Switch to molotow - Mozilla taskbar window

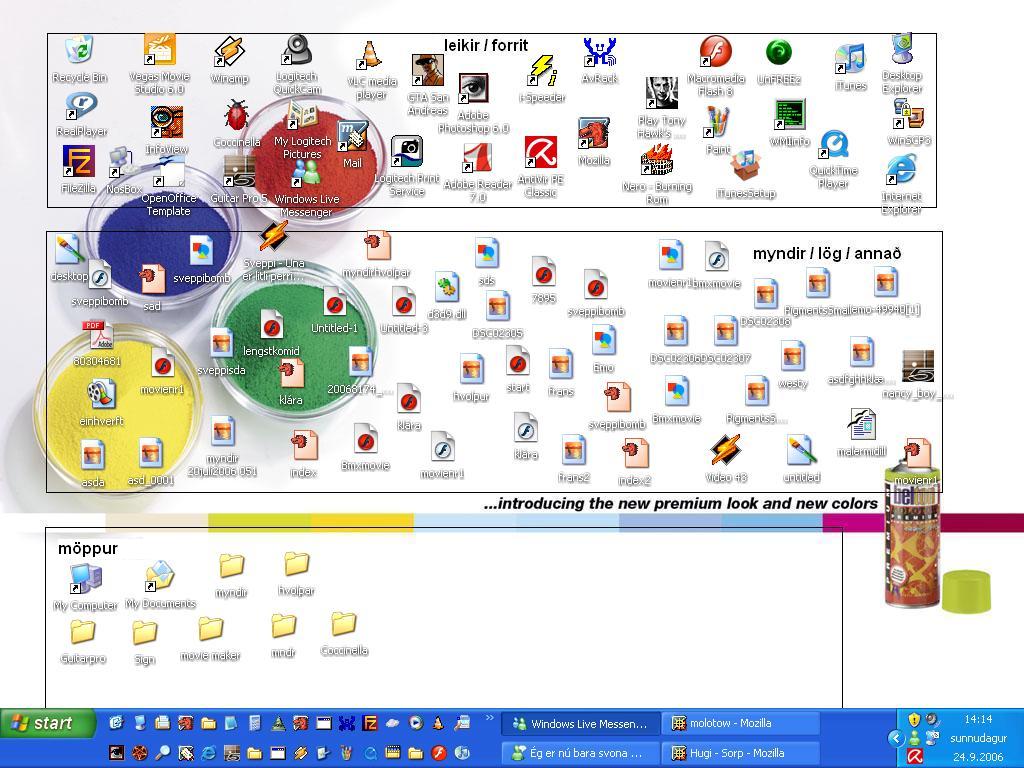(740, 724)
